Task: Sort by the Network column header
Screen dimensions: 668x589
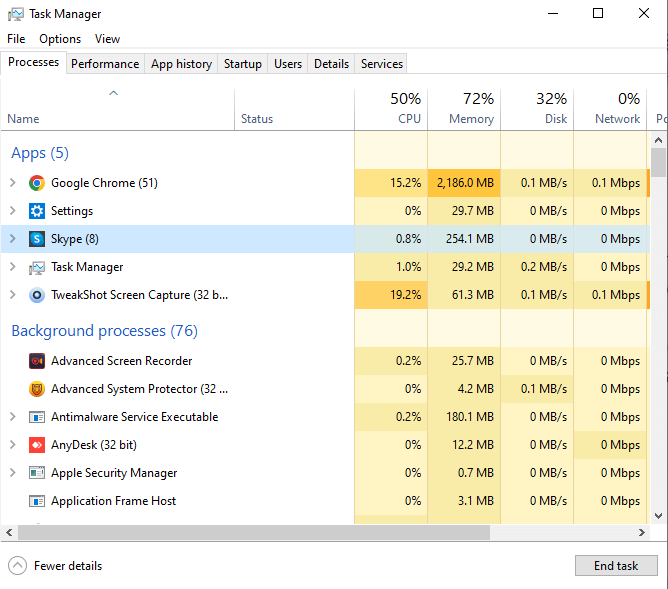Action: (x=610, y=109)
